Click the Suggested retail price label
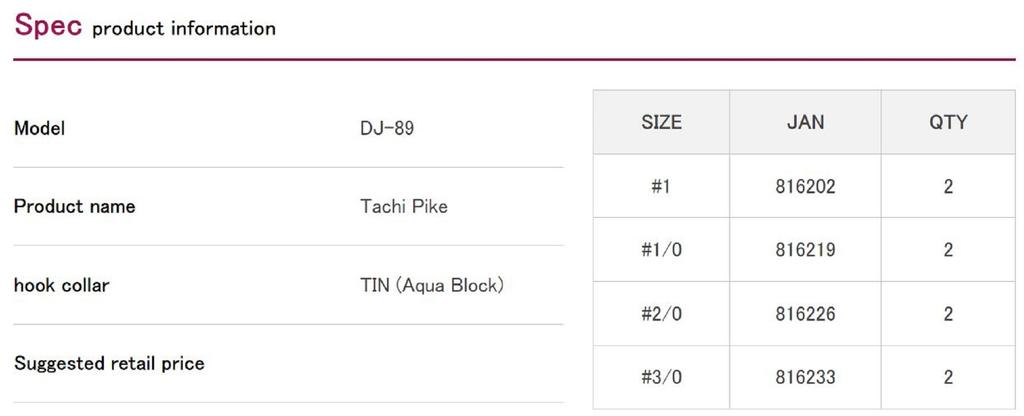Image resolution: width=1024 pixels, height=416 pixels. click(x=109, y=364)
